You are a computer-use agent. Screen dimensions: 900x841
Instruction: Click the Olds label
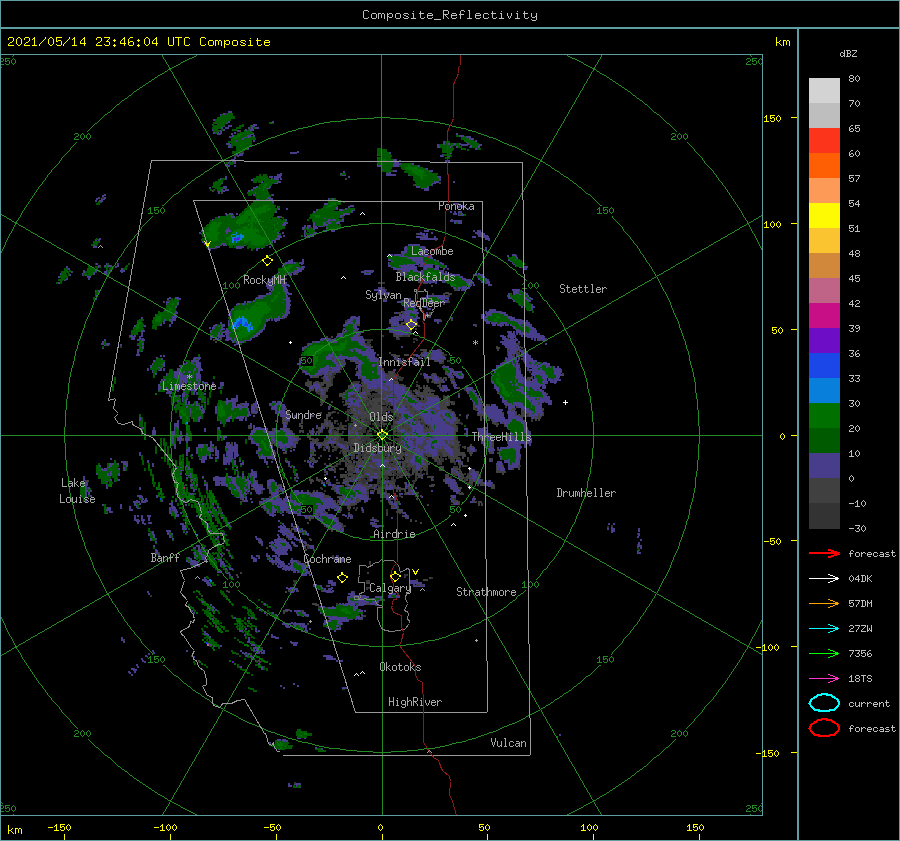(381, 417)
